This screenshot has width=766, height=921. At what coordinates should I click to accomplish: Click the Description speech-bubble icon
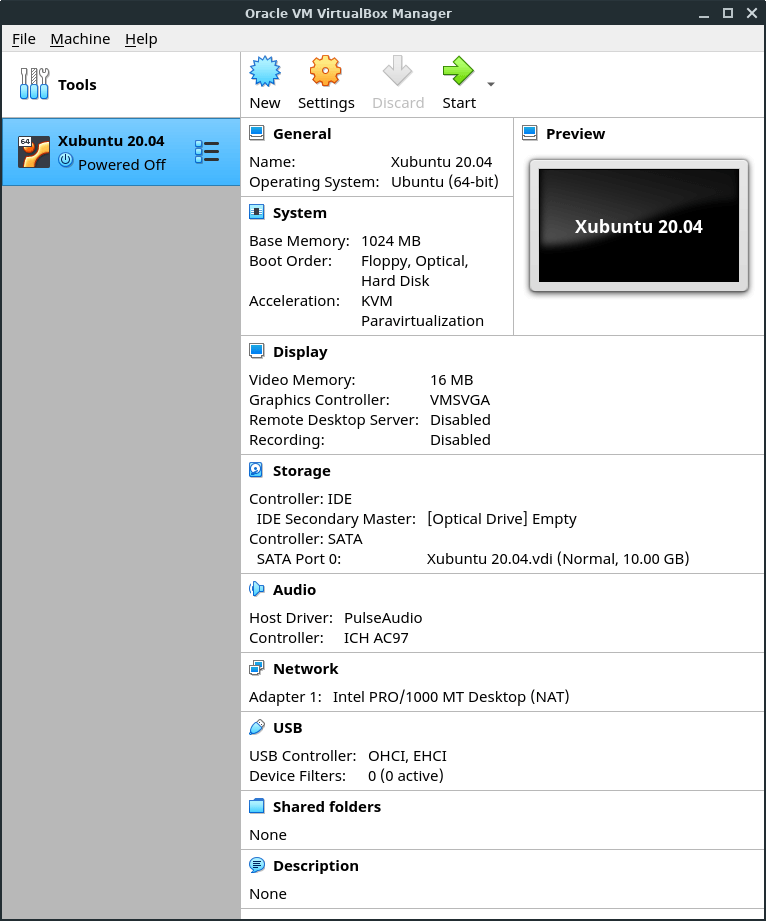pos(257,866)
